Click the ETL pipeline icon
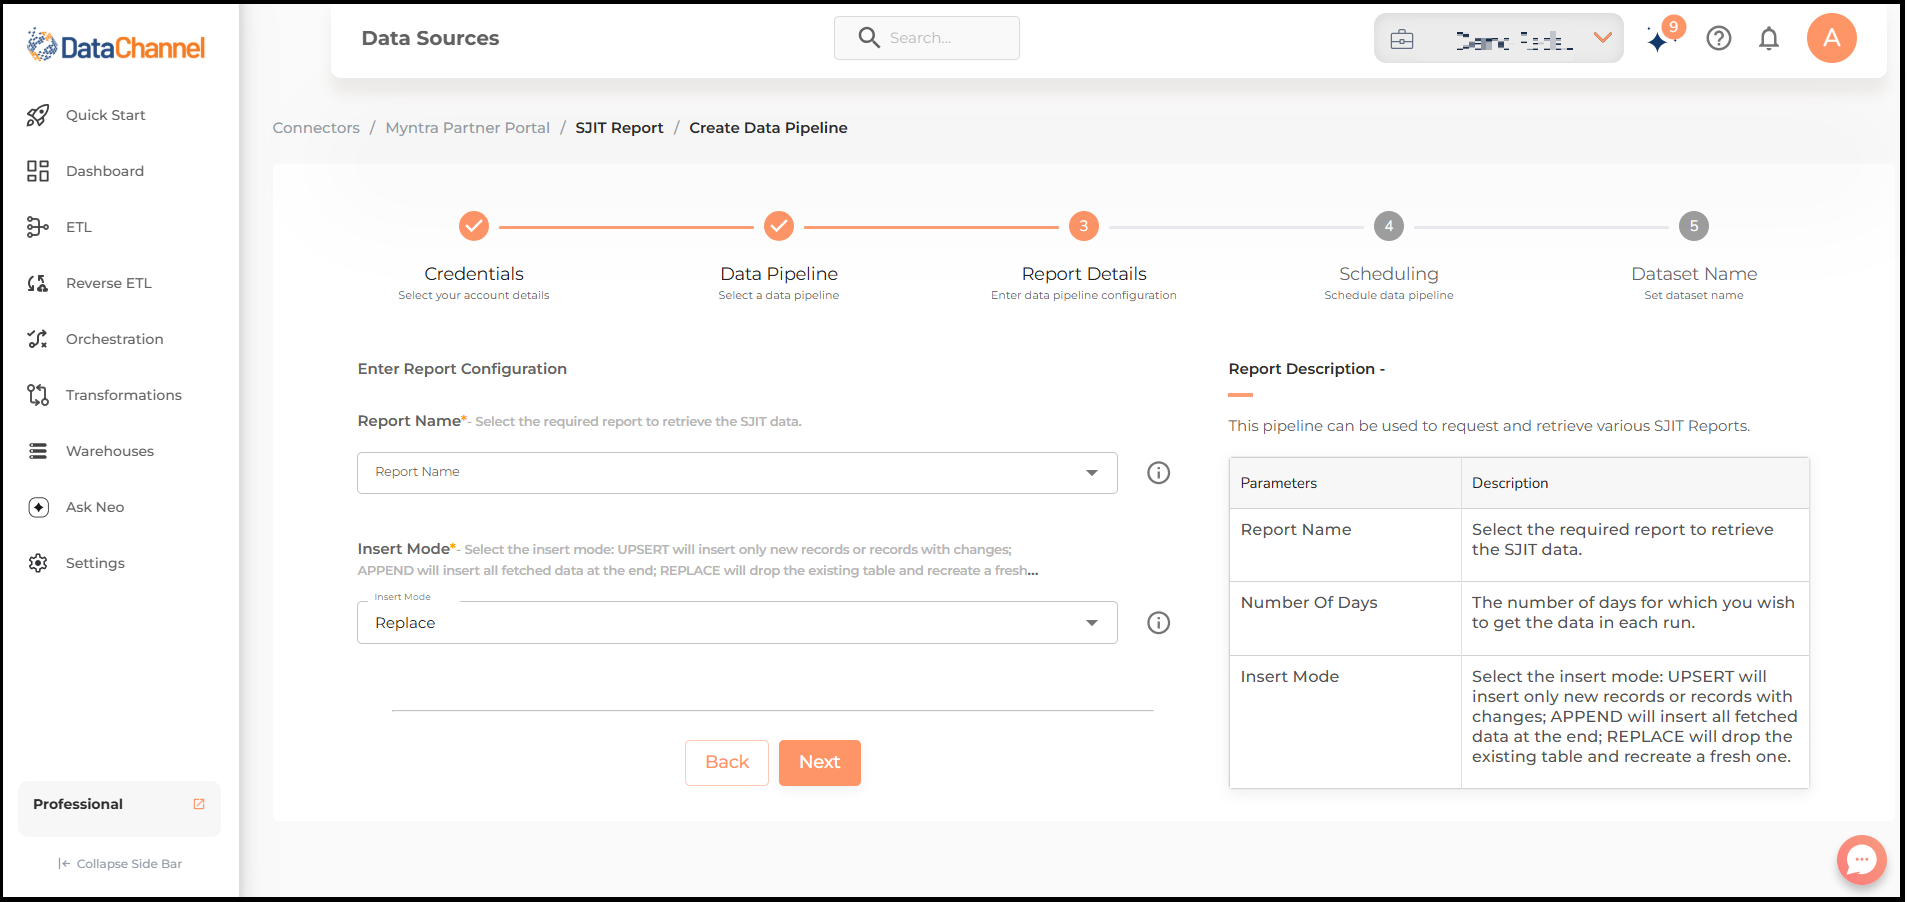1907x902 pixels. [38, 227]
